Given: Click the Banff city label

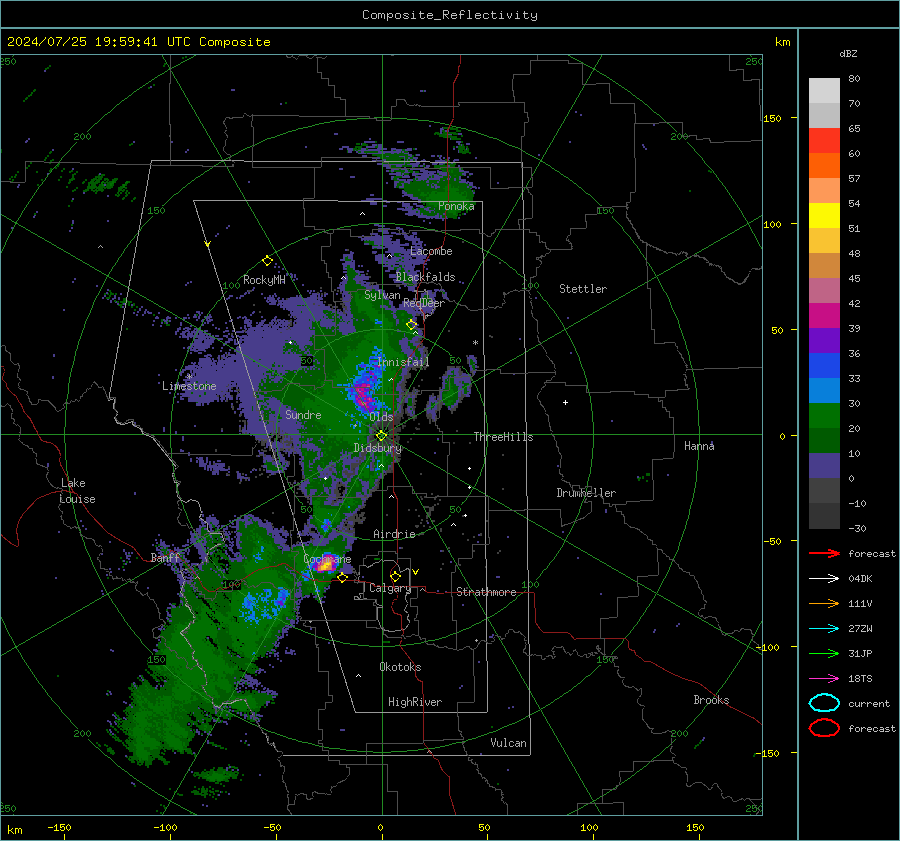Looking at the screenshot, I should 165,558.
